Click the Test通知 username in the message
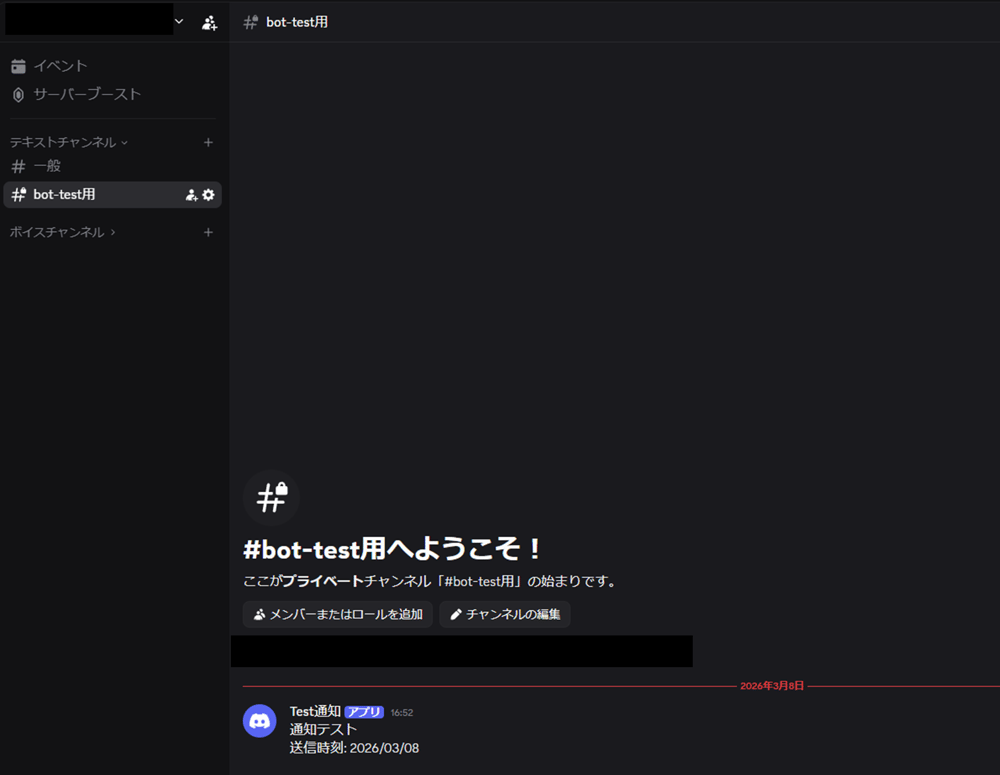Image resolution: width=1000 pixels, height=775 pixels. tap(315, 711)
